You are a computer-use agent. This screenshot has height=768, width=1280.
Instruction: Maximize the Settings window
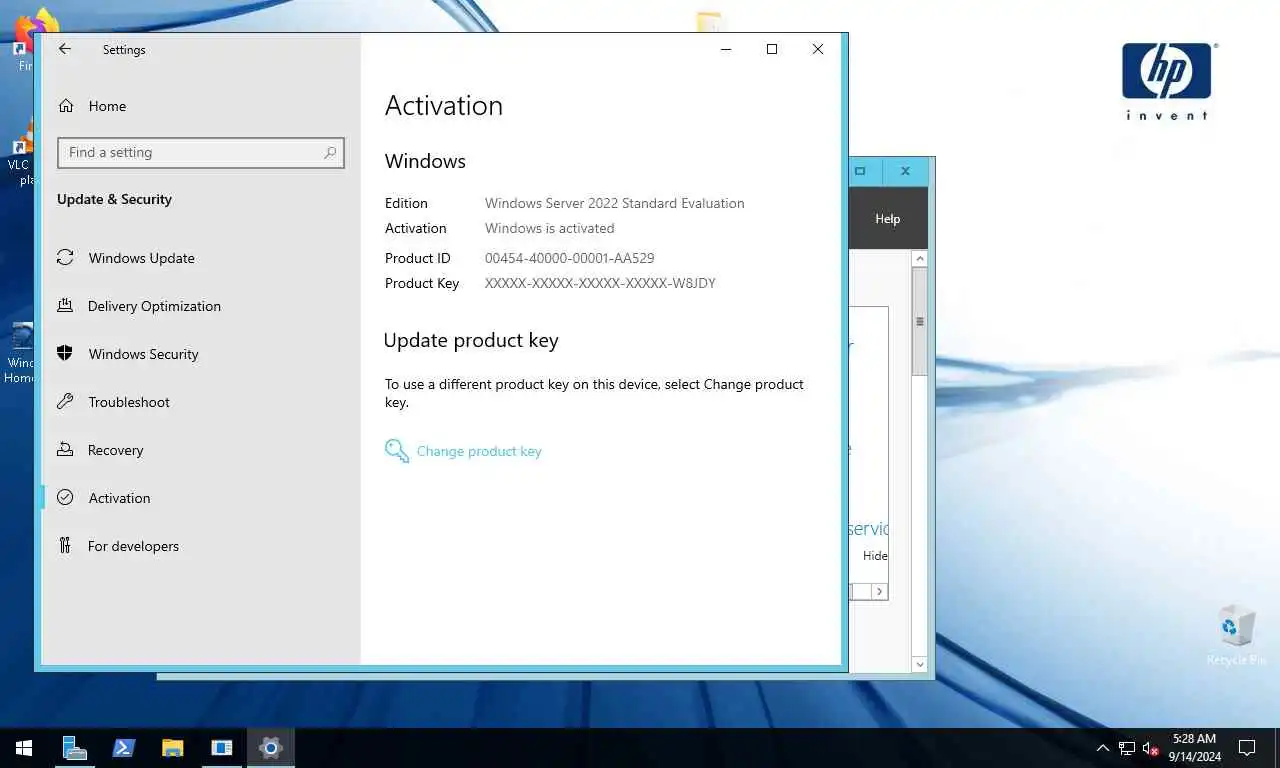[772, 49]
